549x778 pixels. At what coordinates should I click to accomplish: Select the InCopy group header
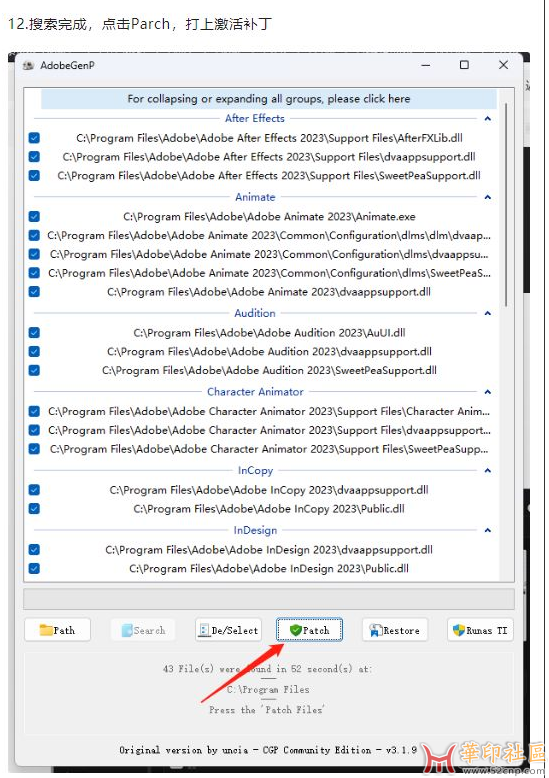coord(255,470)
